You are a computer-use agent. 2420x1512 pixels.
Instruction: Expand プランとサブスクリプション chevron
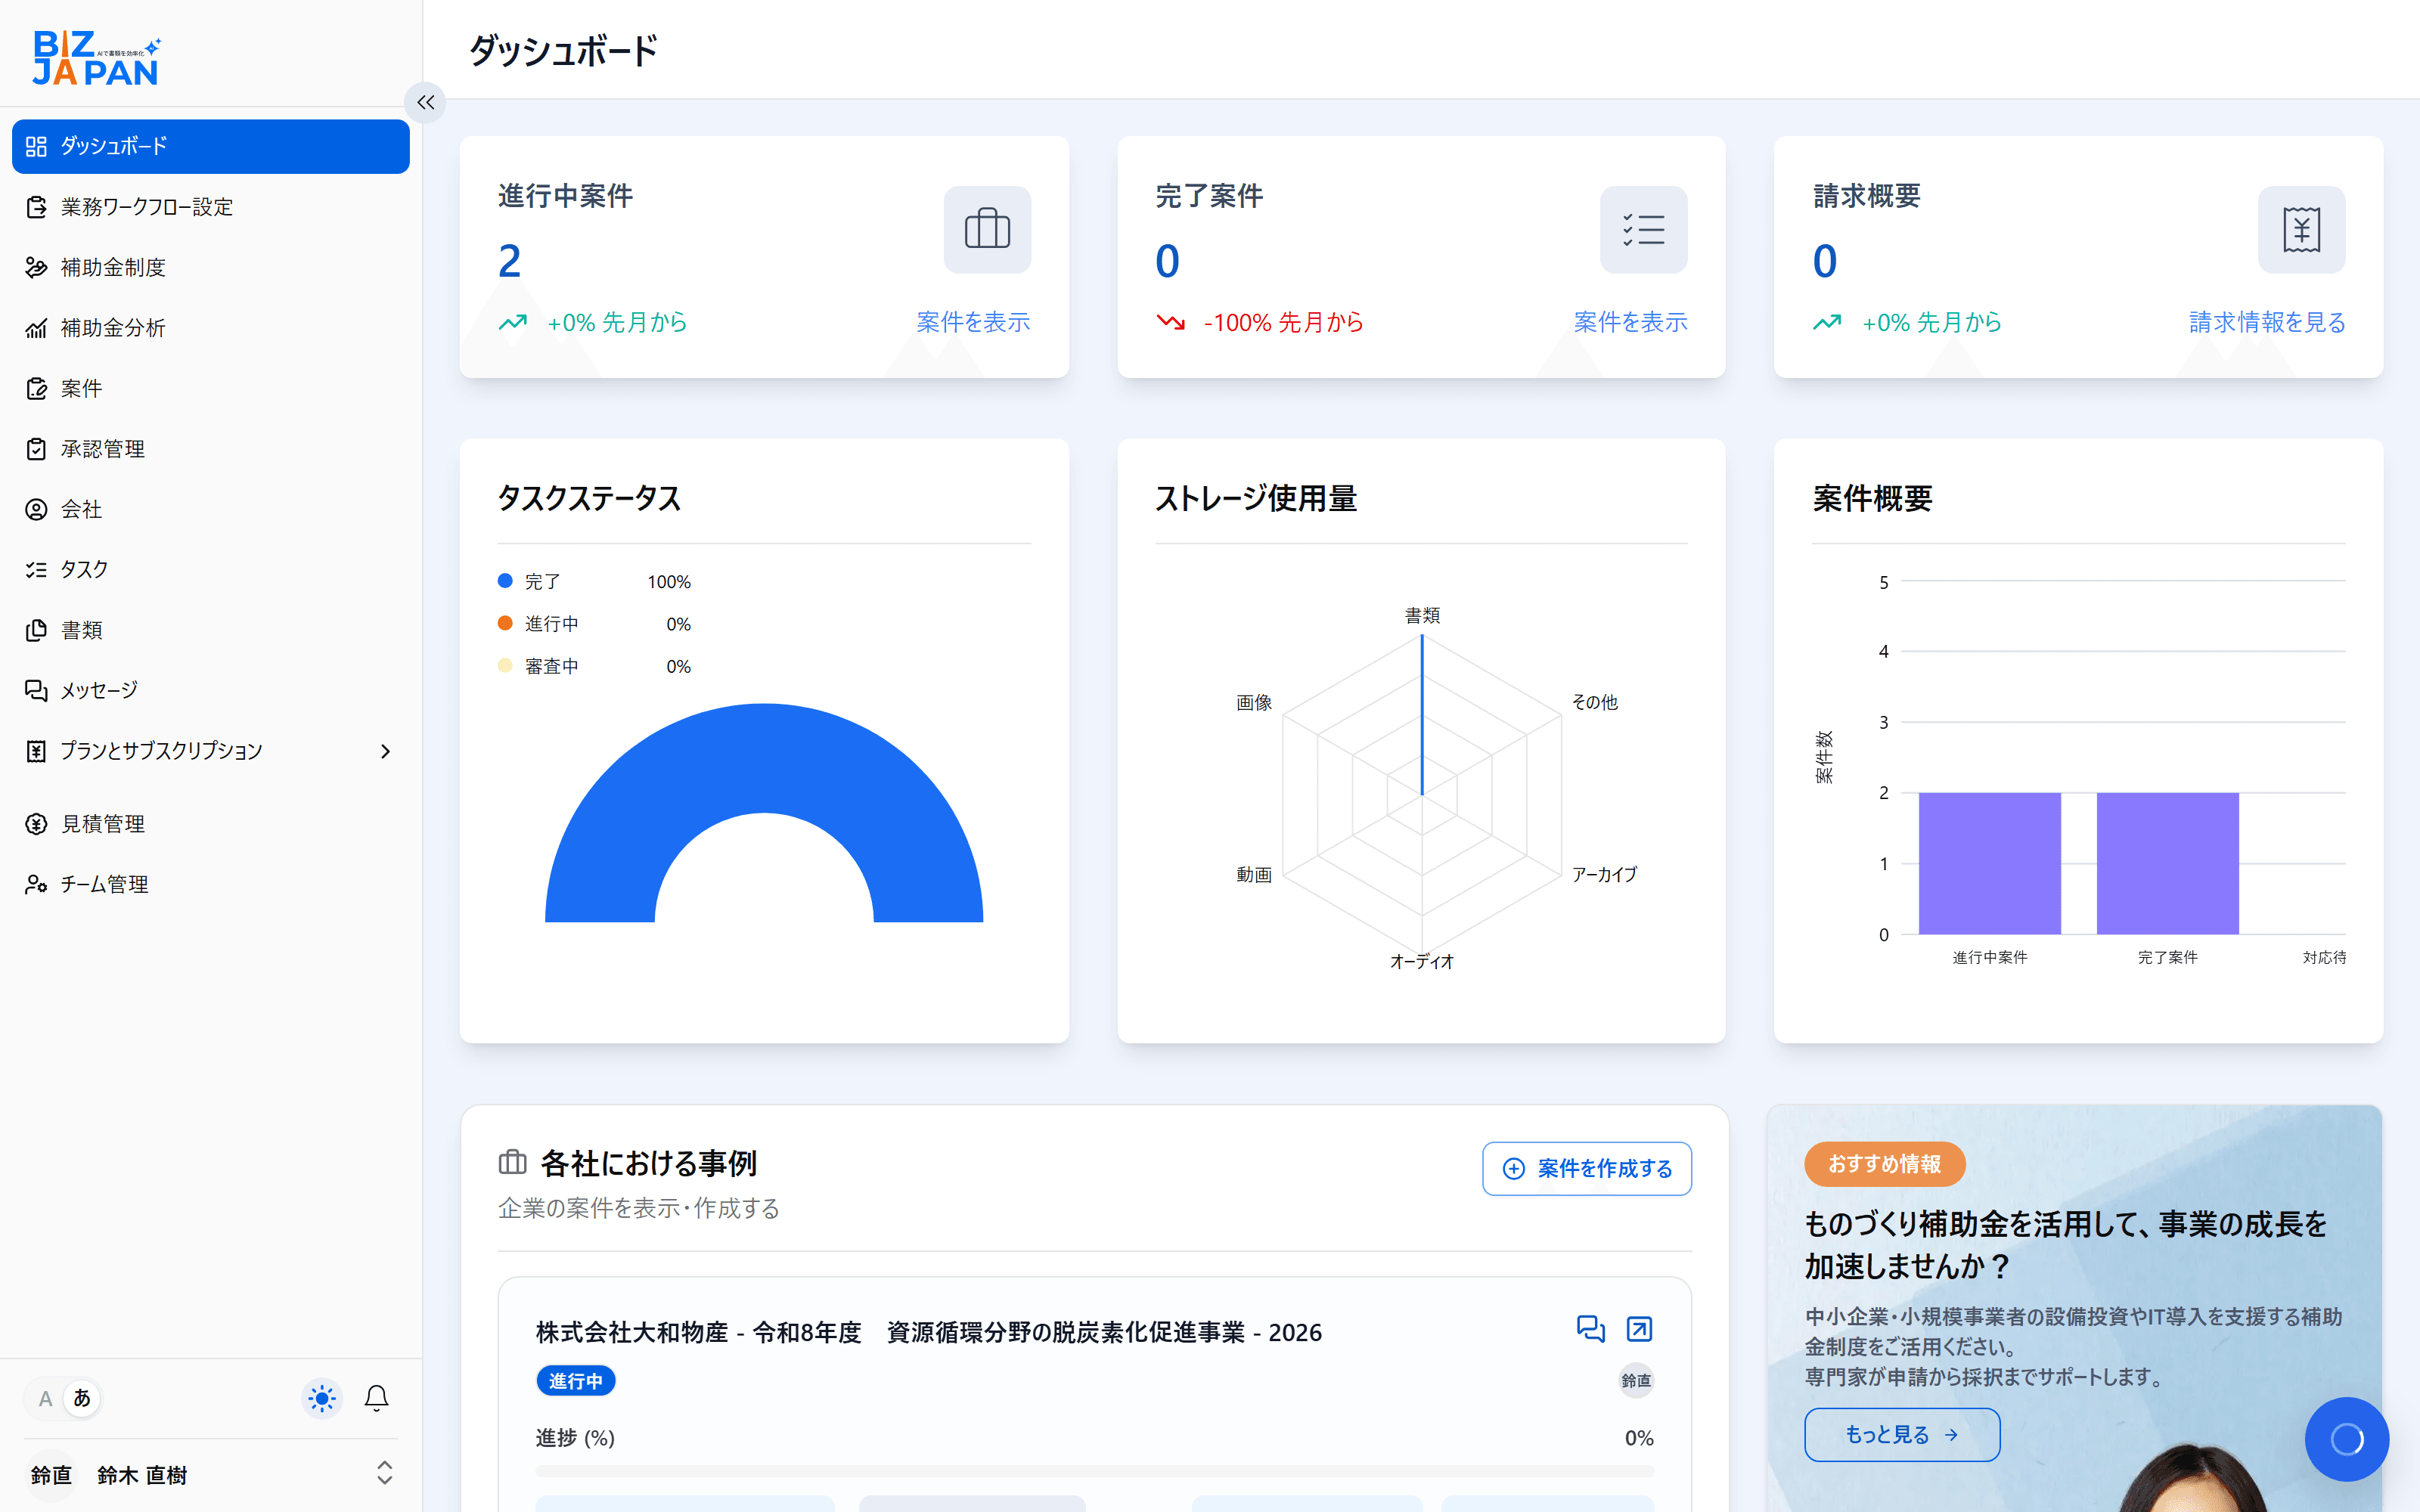point(385,751)
